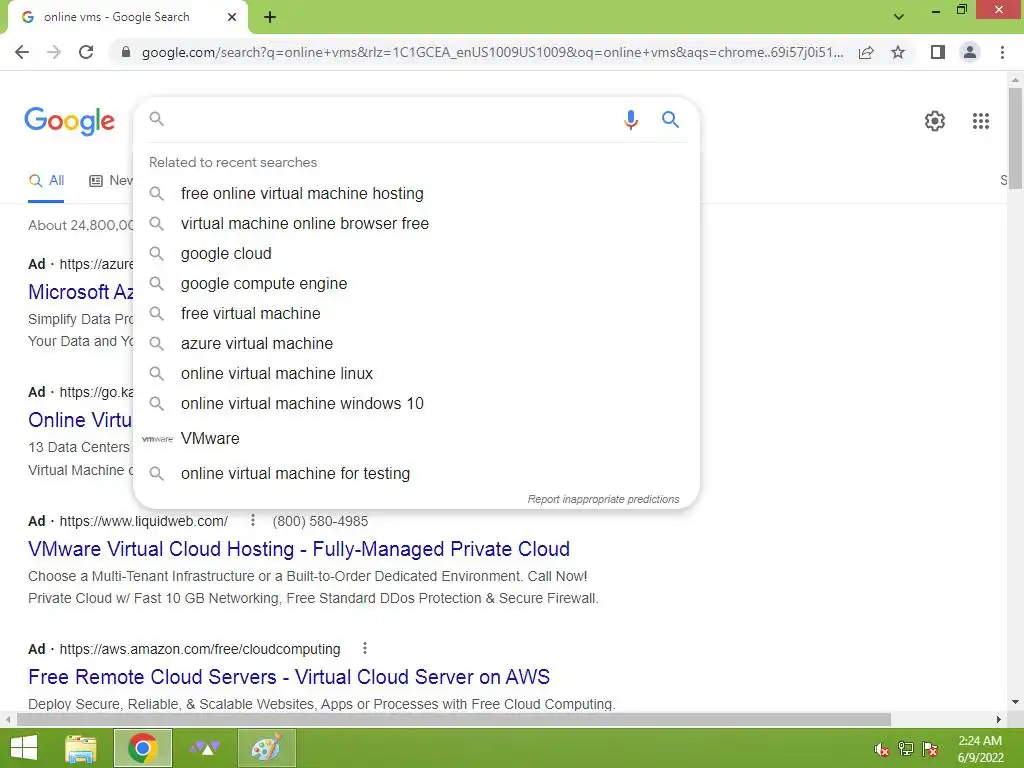Select suggestion 'virtual machine online browser free'
1024x768 pixels.
(416, 223)
